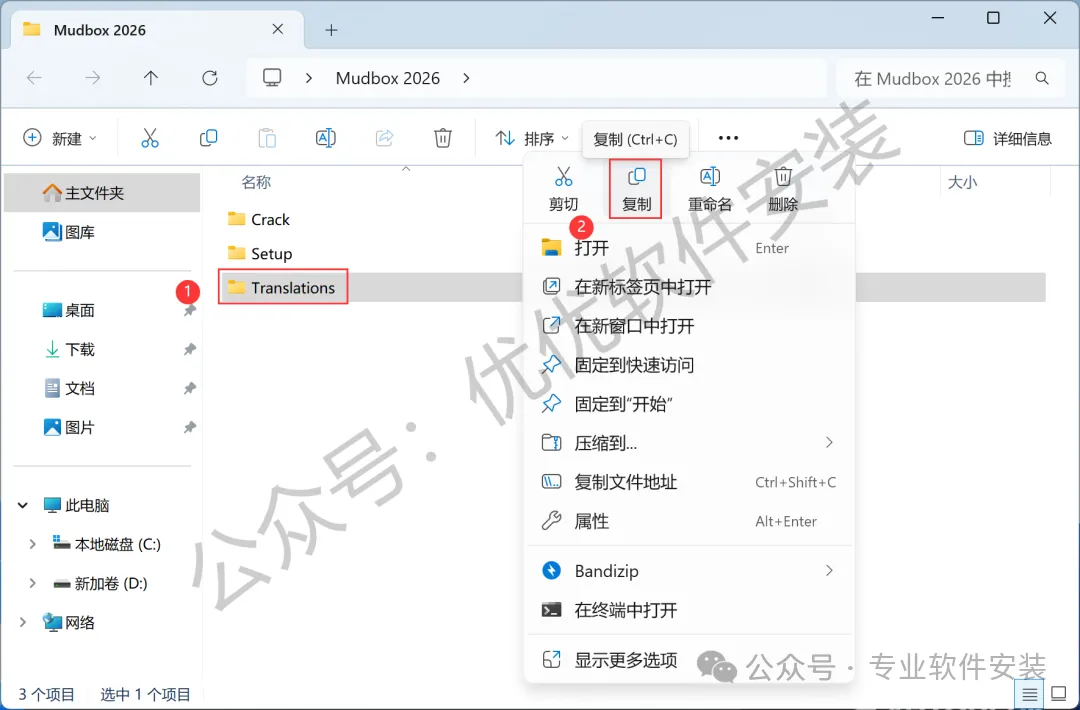This screenshot has height=710, width=1080.
Task: Go forward with the right arrow
Action: coord(92,78)
